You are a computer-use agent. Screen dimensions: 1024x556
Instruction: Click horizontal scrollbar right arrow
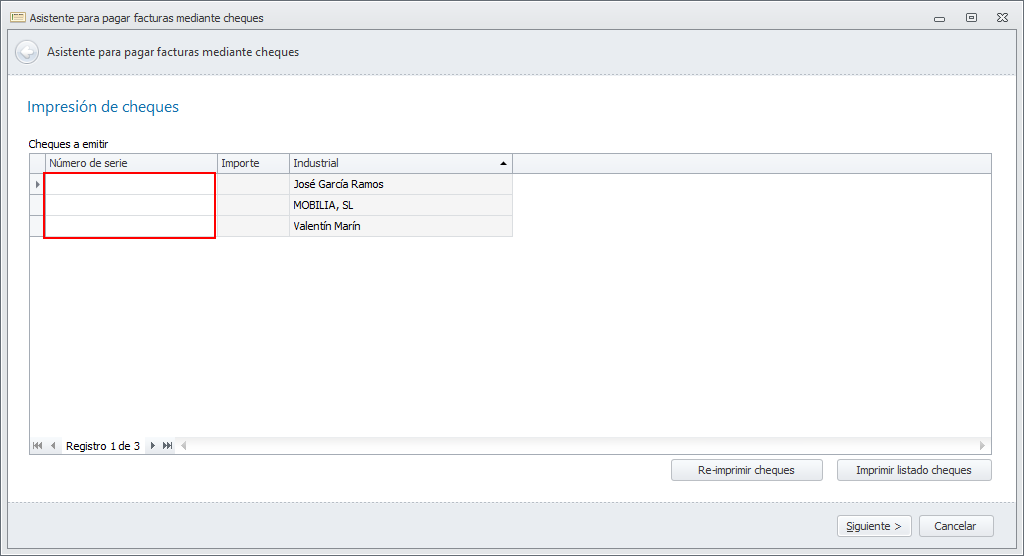(982, 446)
